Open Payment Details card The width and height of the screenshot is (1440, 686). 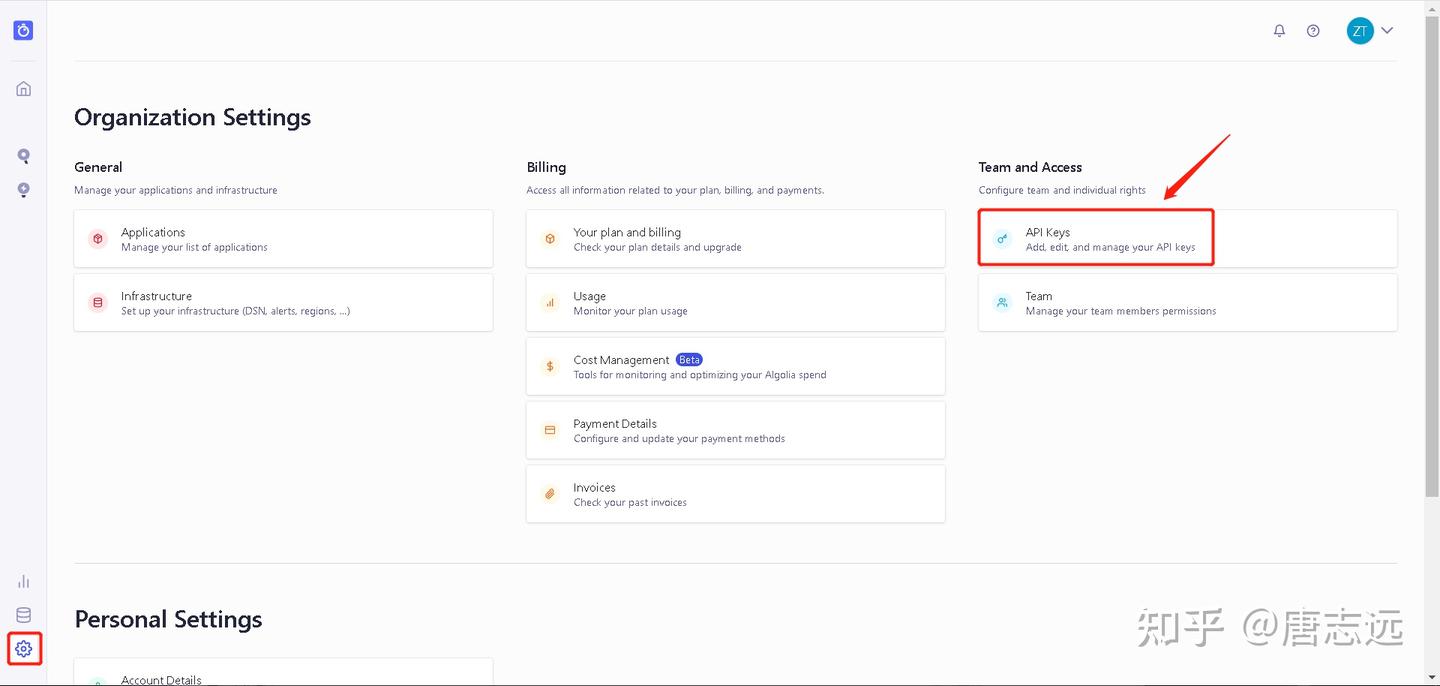[x=735, y=431]
